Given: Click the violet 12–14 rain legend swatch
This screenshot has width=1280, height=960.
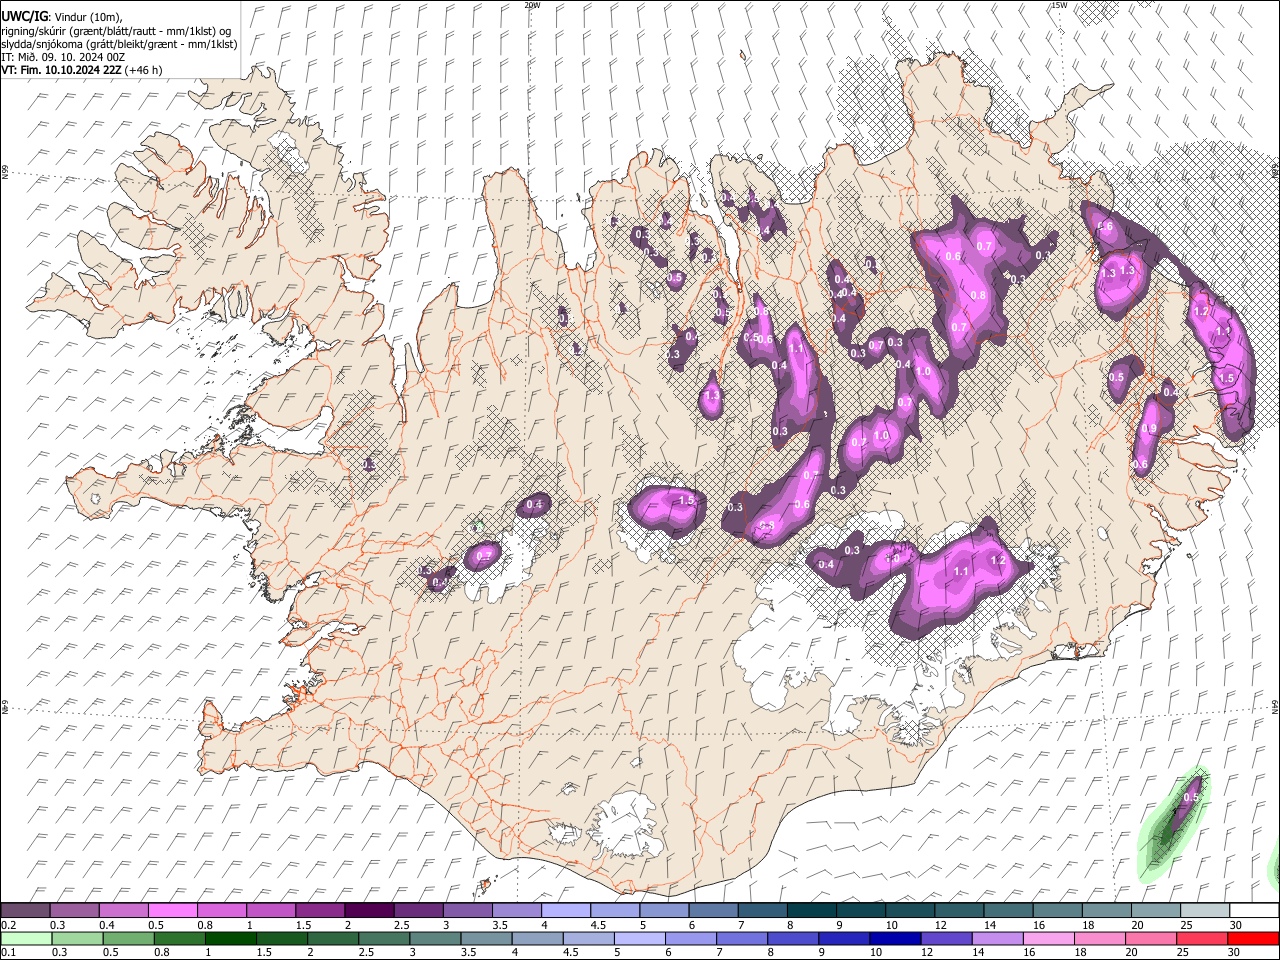Looking at the screenshot, I should tap(946, 939).
